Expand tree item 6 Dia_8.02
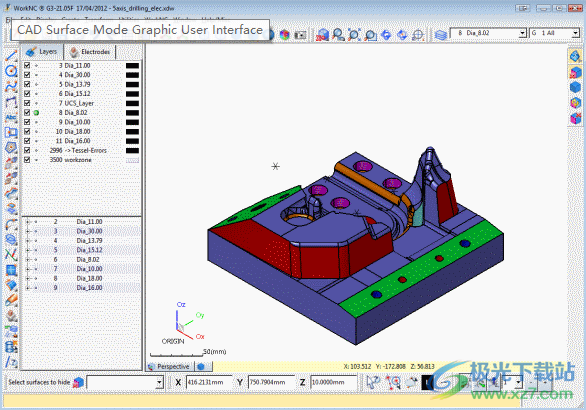The height and width of the screenshot is (410, 586). 28,259
